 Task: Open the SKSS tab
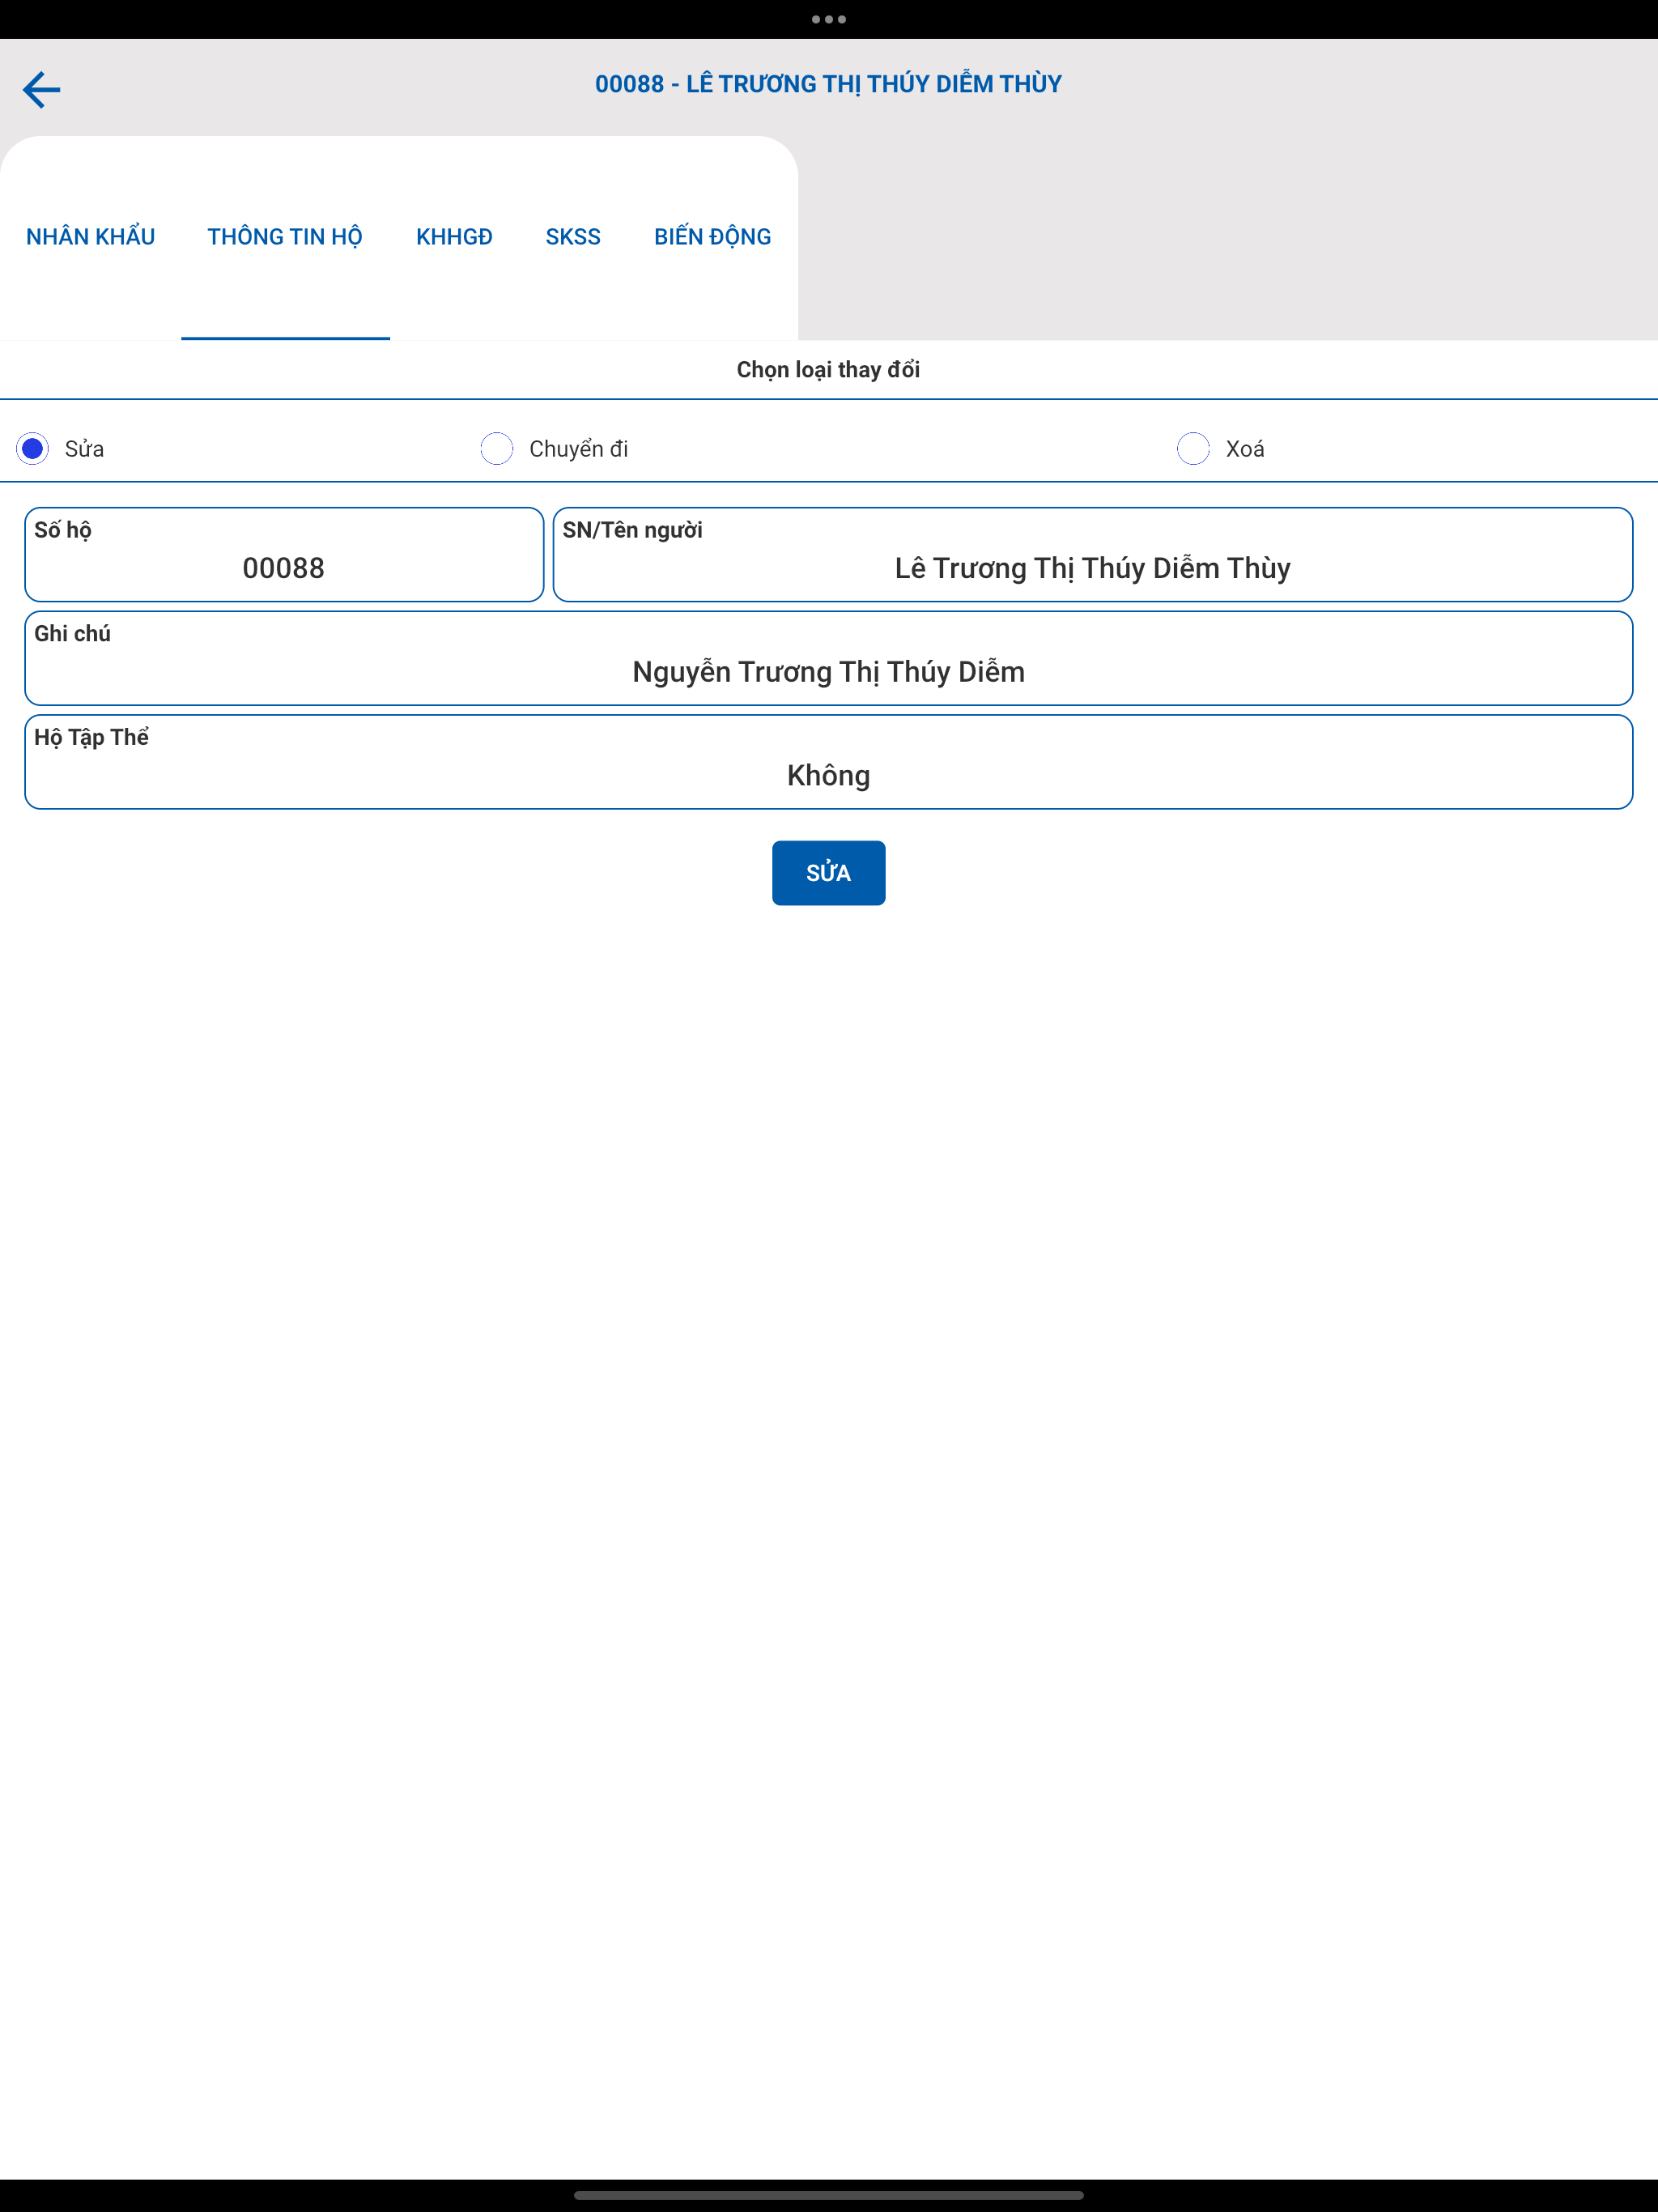tap(573, 237)
